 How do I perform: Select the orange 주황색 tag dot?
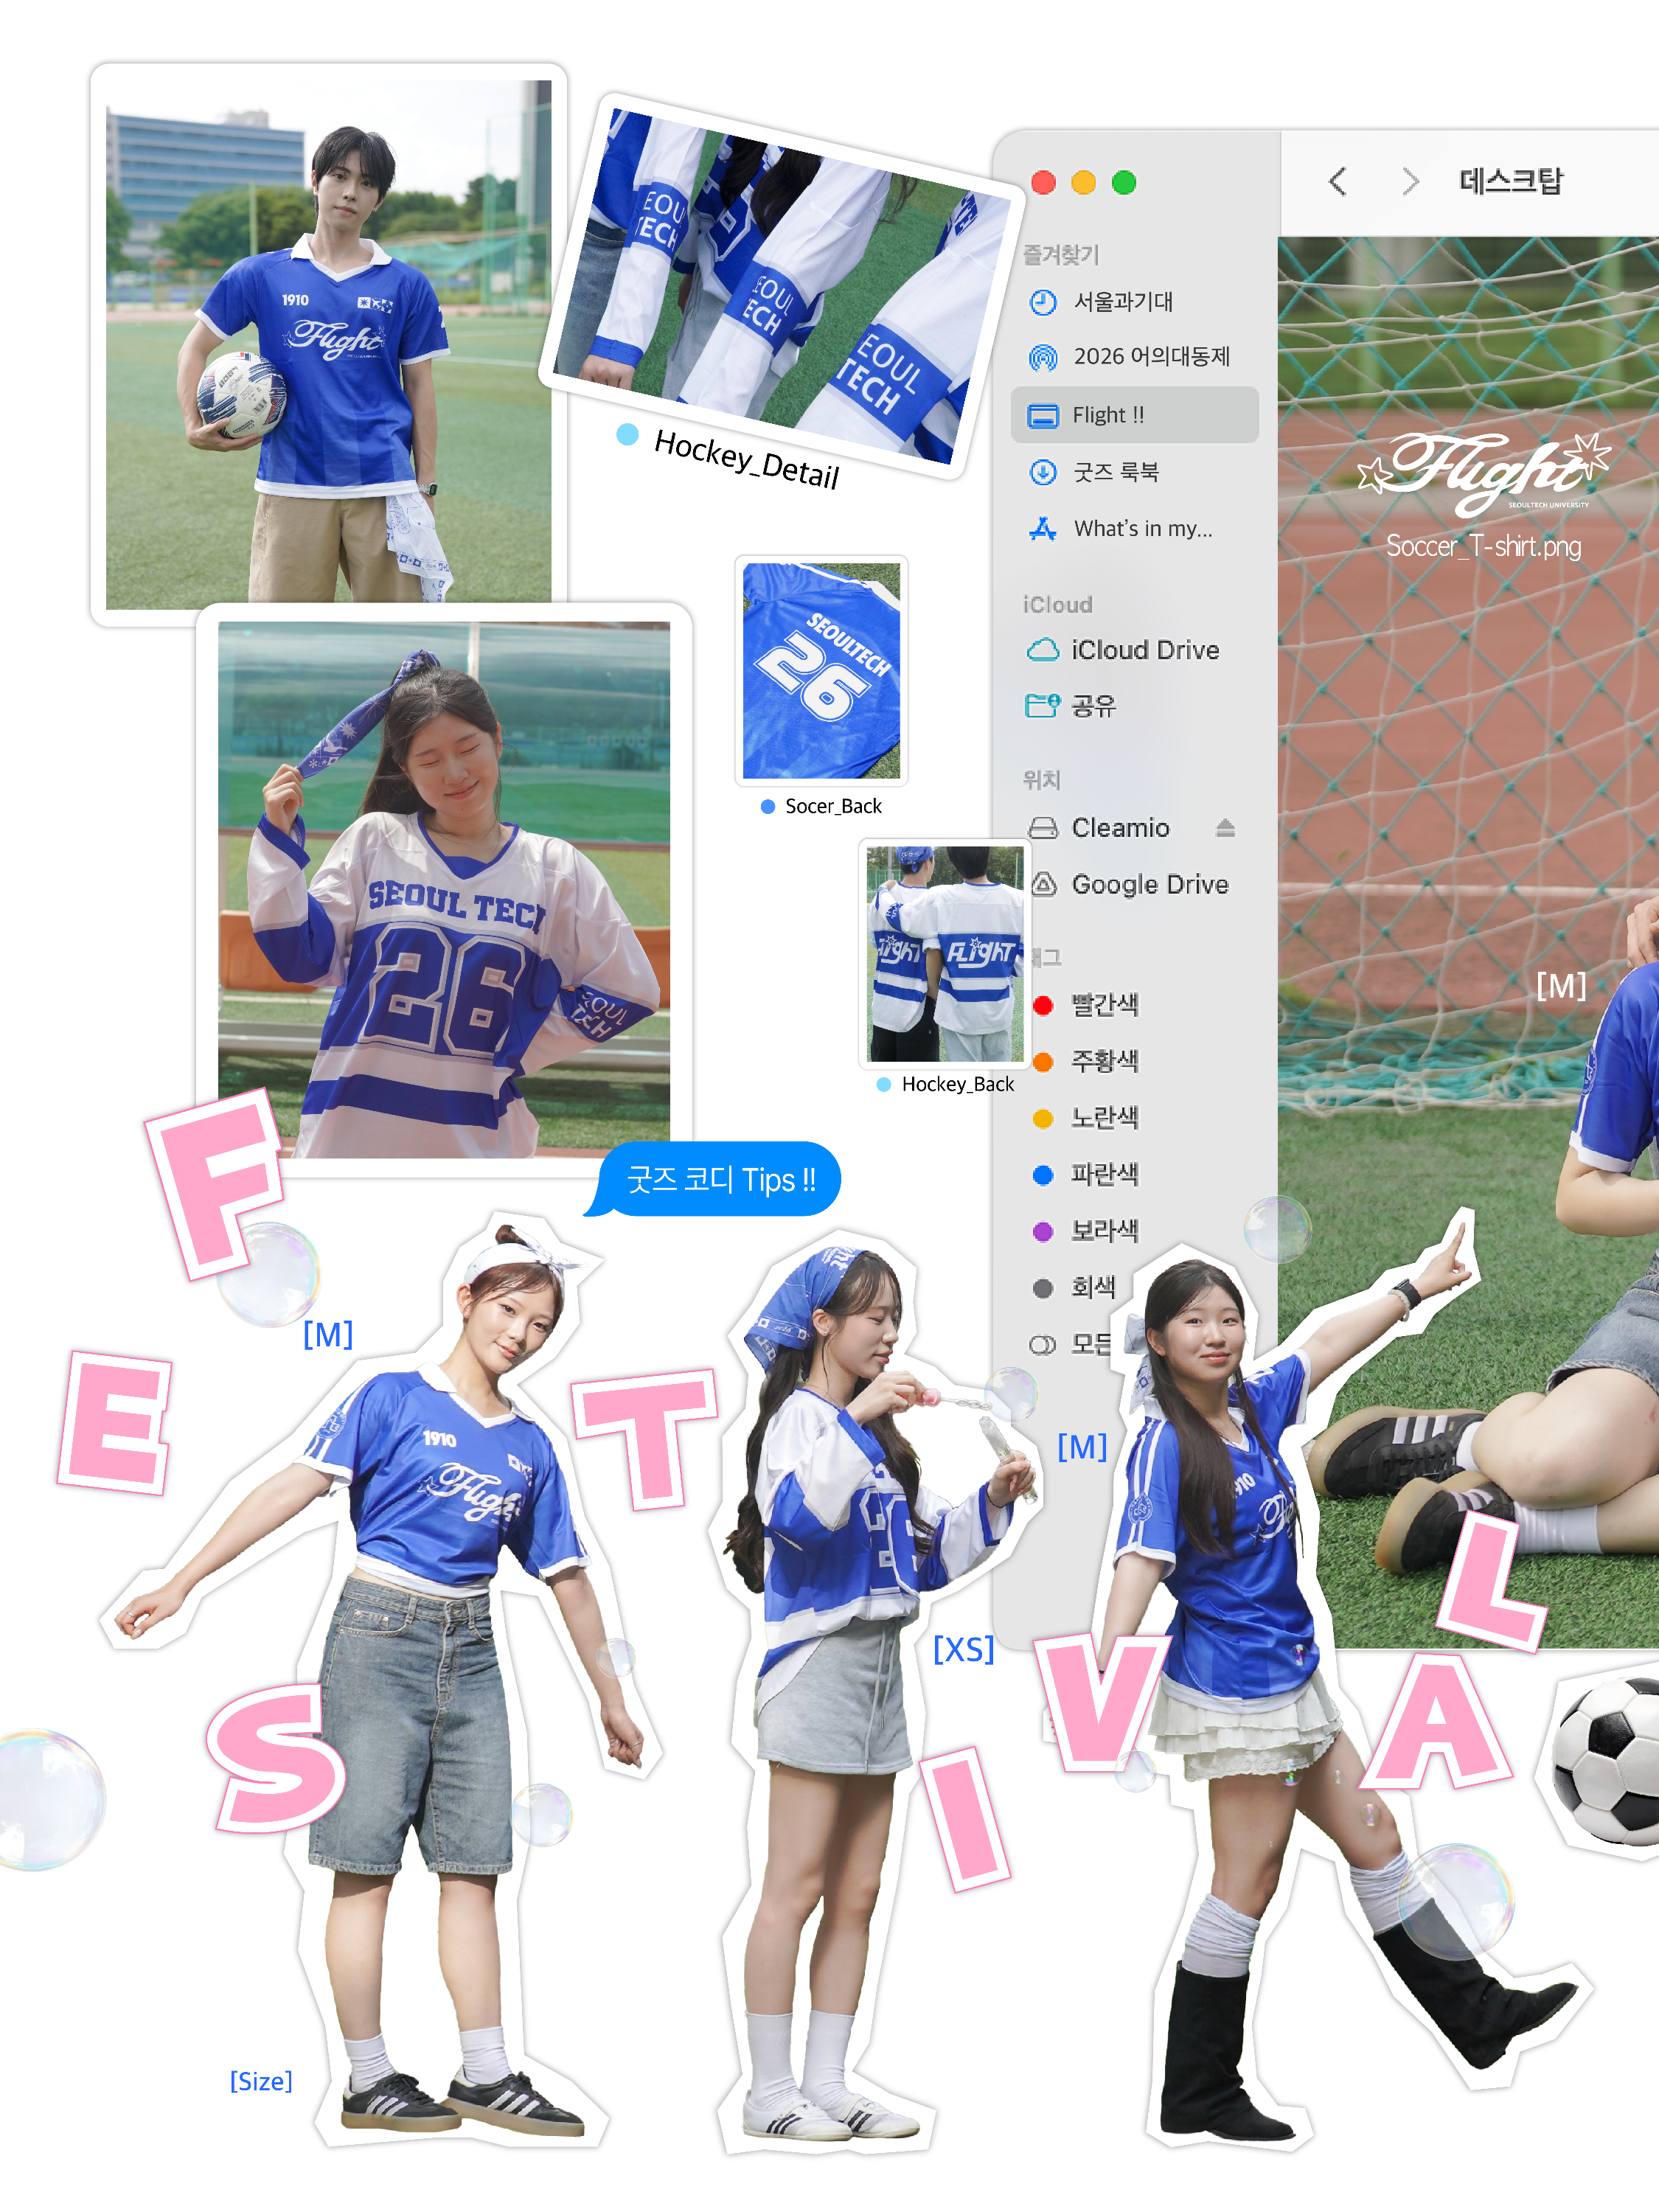[1043, 1062]
